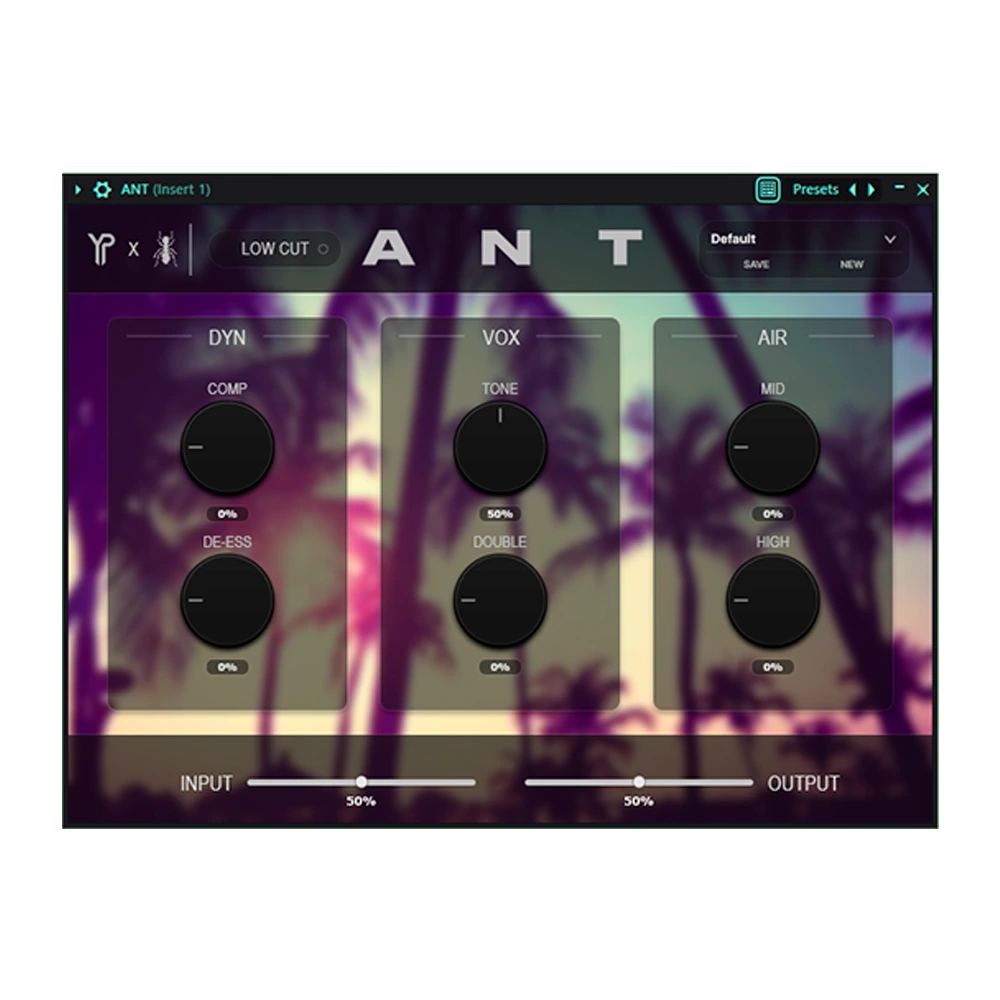The height and width of the screenshot is (1000, 1000).
Task: Click the DE-ESS knob
Action: pos(228,600)
